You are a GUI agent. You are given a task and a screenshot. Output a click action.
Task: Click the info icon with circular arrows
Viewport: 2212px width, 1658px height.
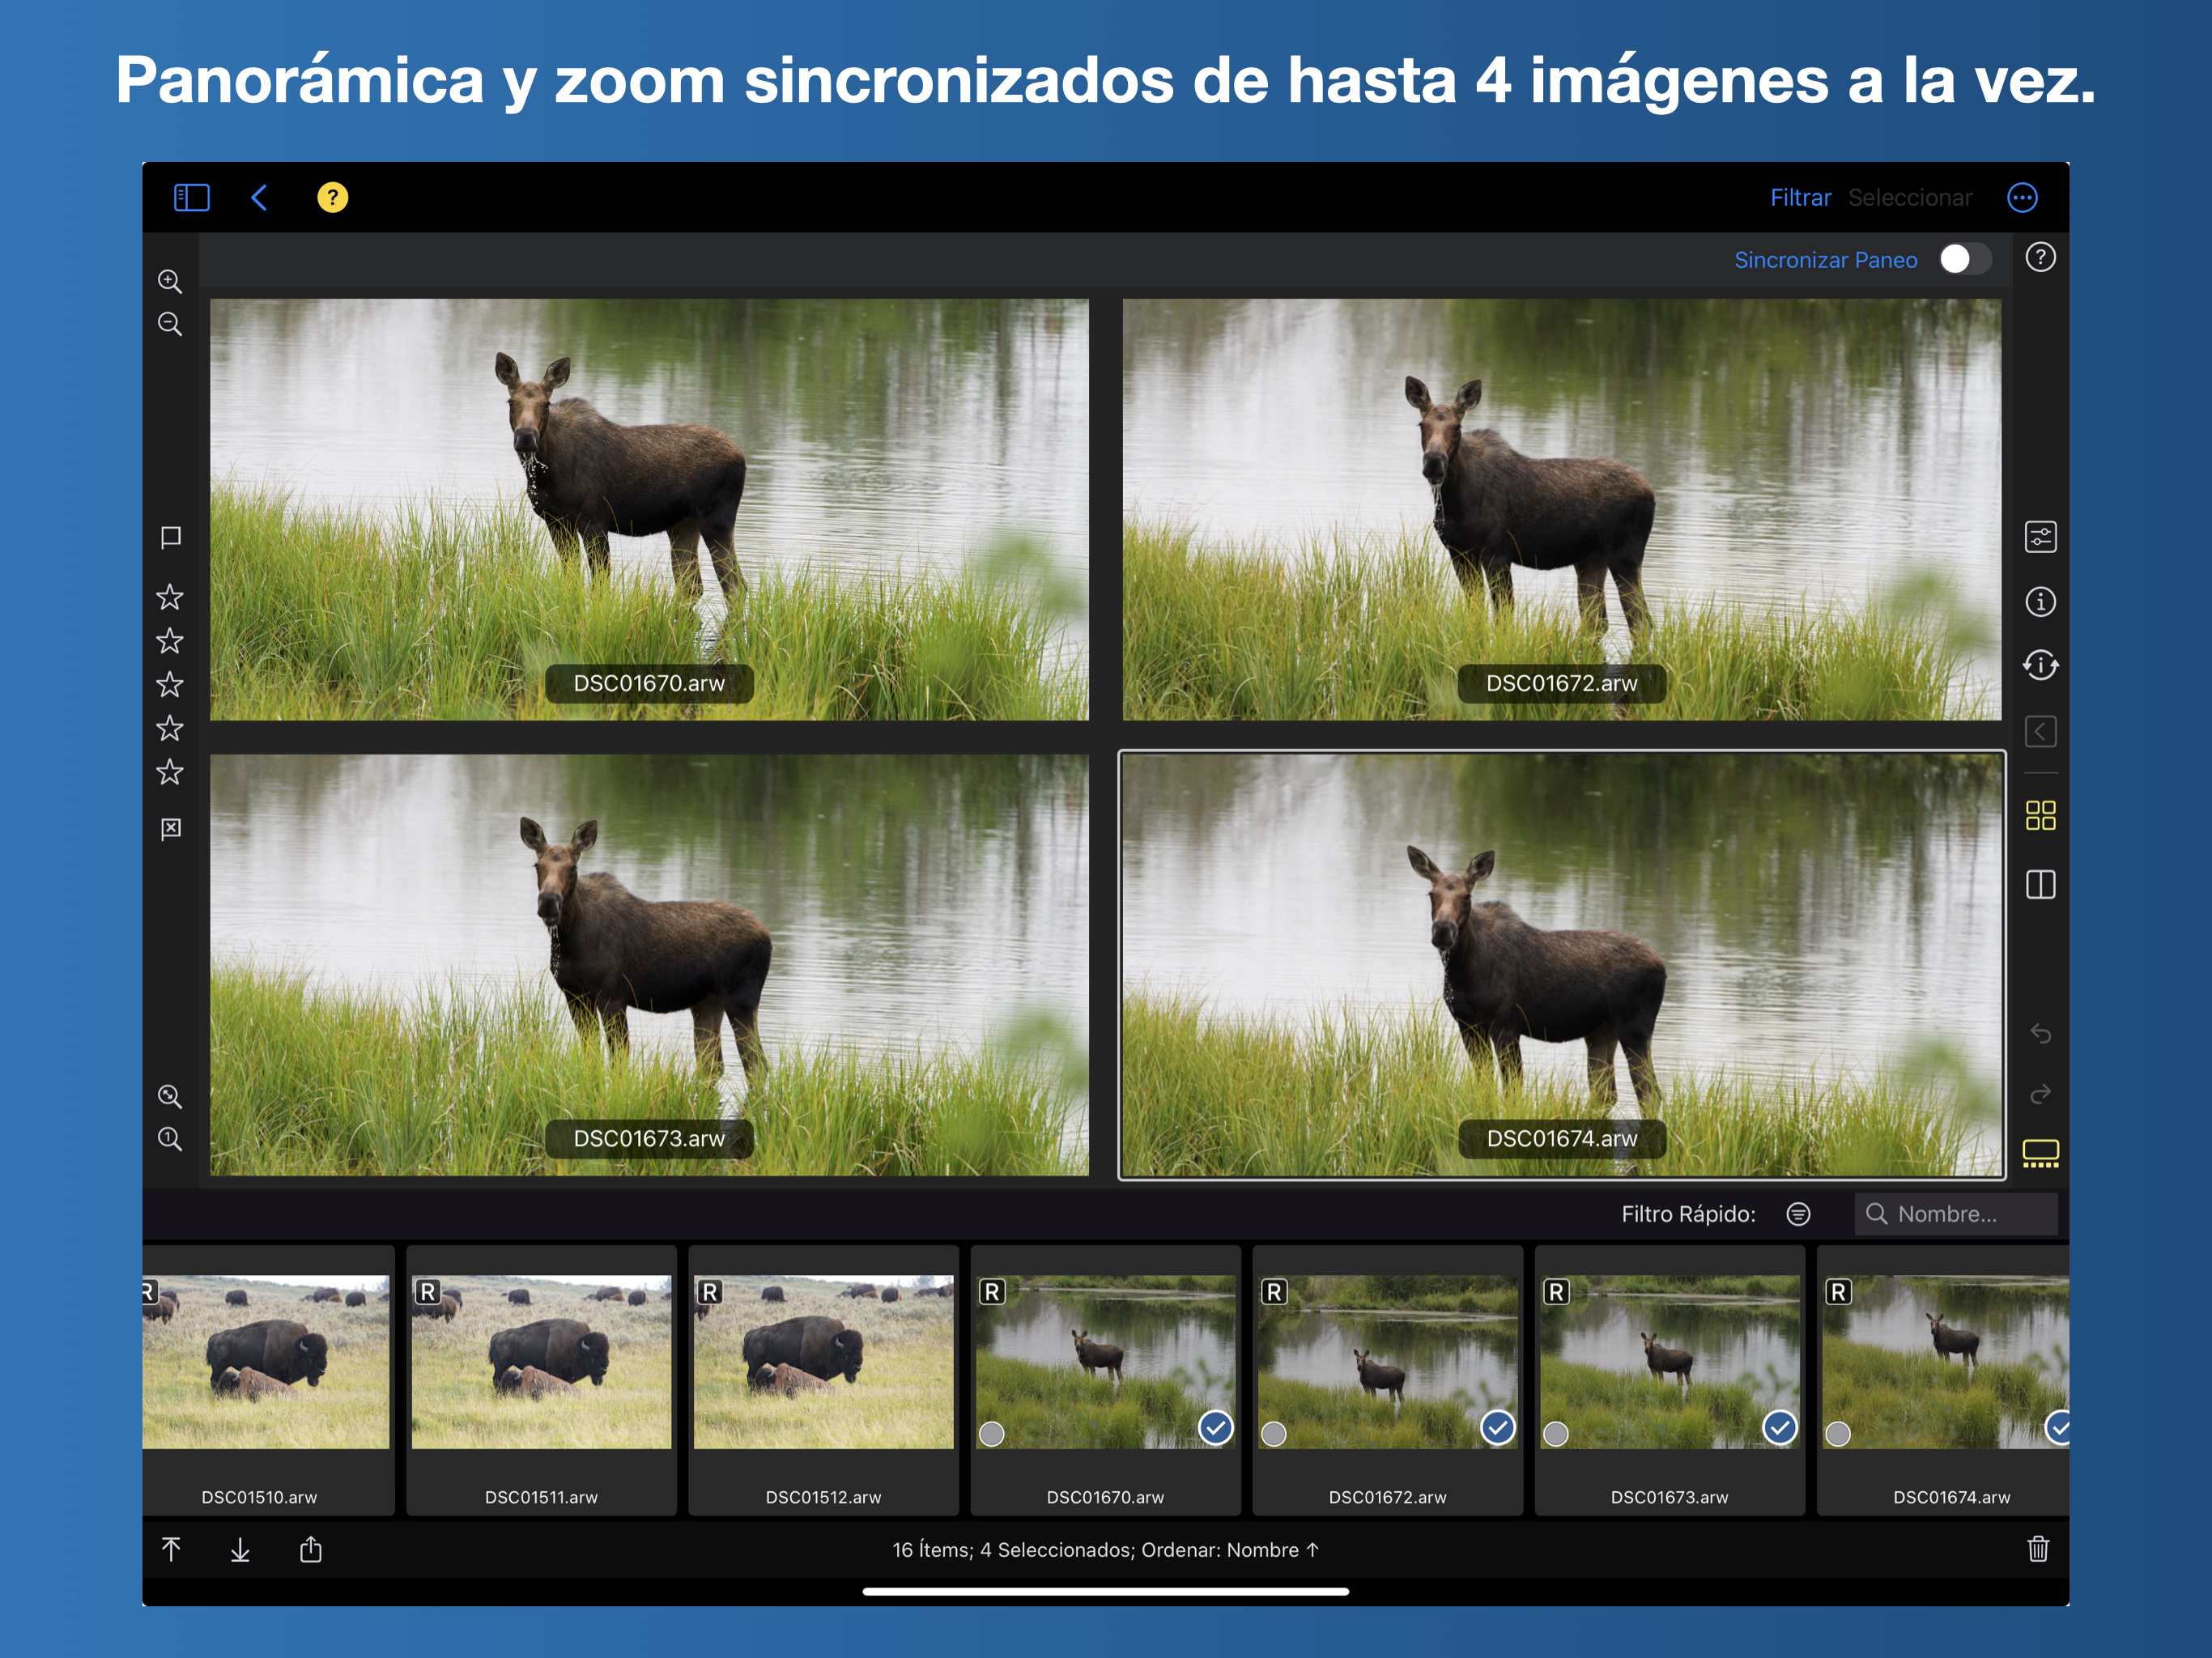(x=2040, y=665)
